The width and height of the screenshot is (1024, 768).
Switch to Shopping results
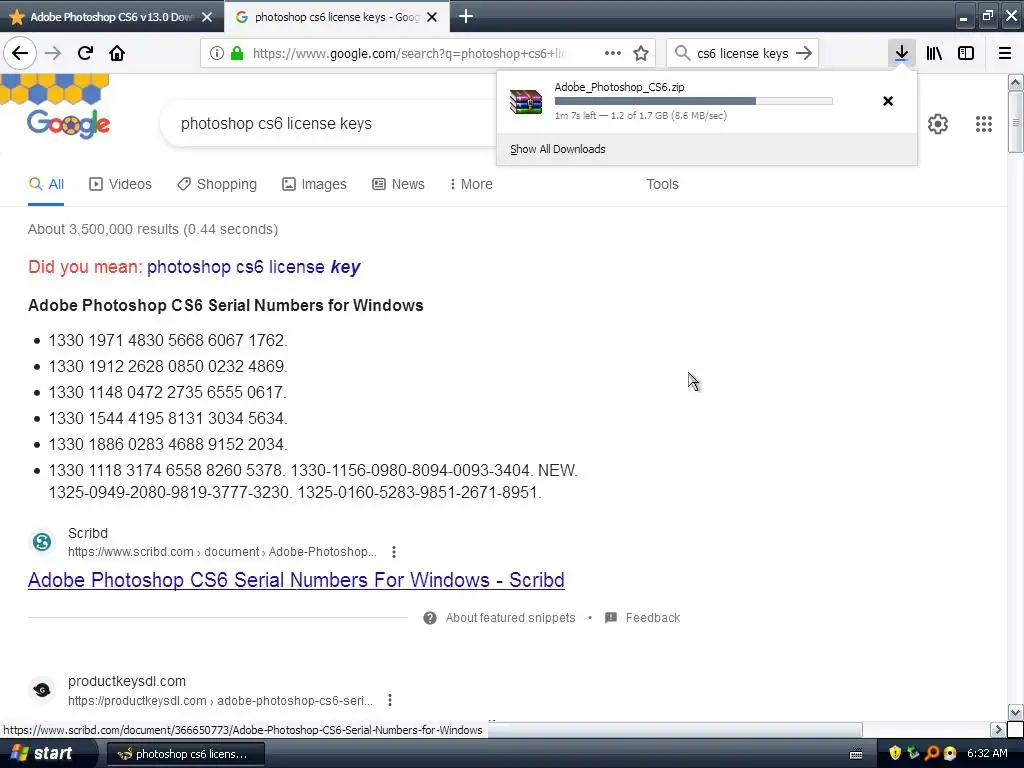pos(217,184)
